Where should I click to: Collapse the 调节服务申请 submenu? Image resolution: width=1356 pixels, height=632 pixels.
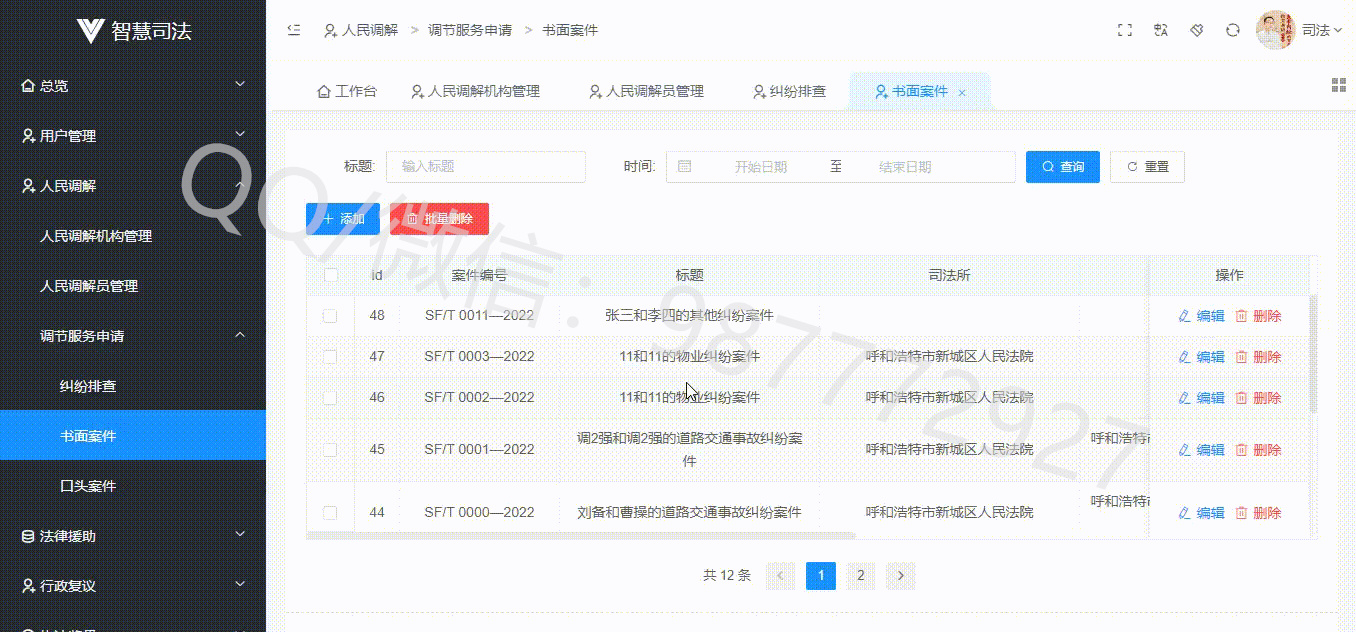(x=133, y=336)
